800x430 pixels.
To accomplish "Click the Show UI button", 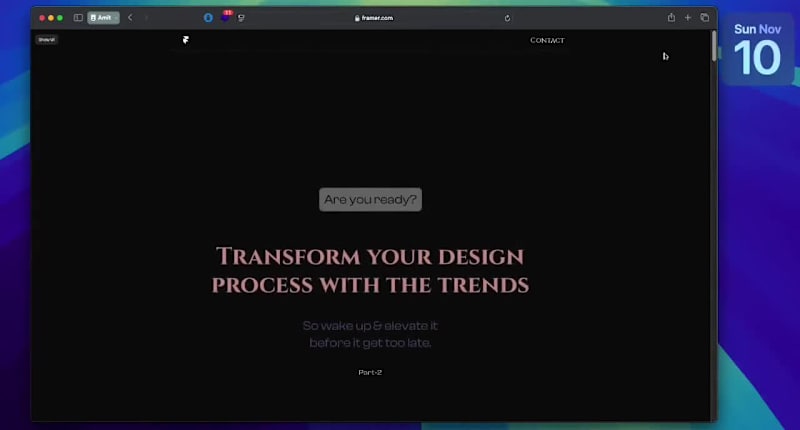I will click(46, 40).
